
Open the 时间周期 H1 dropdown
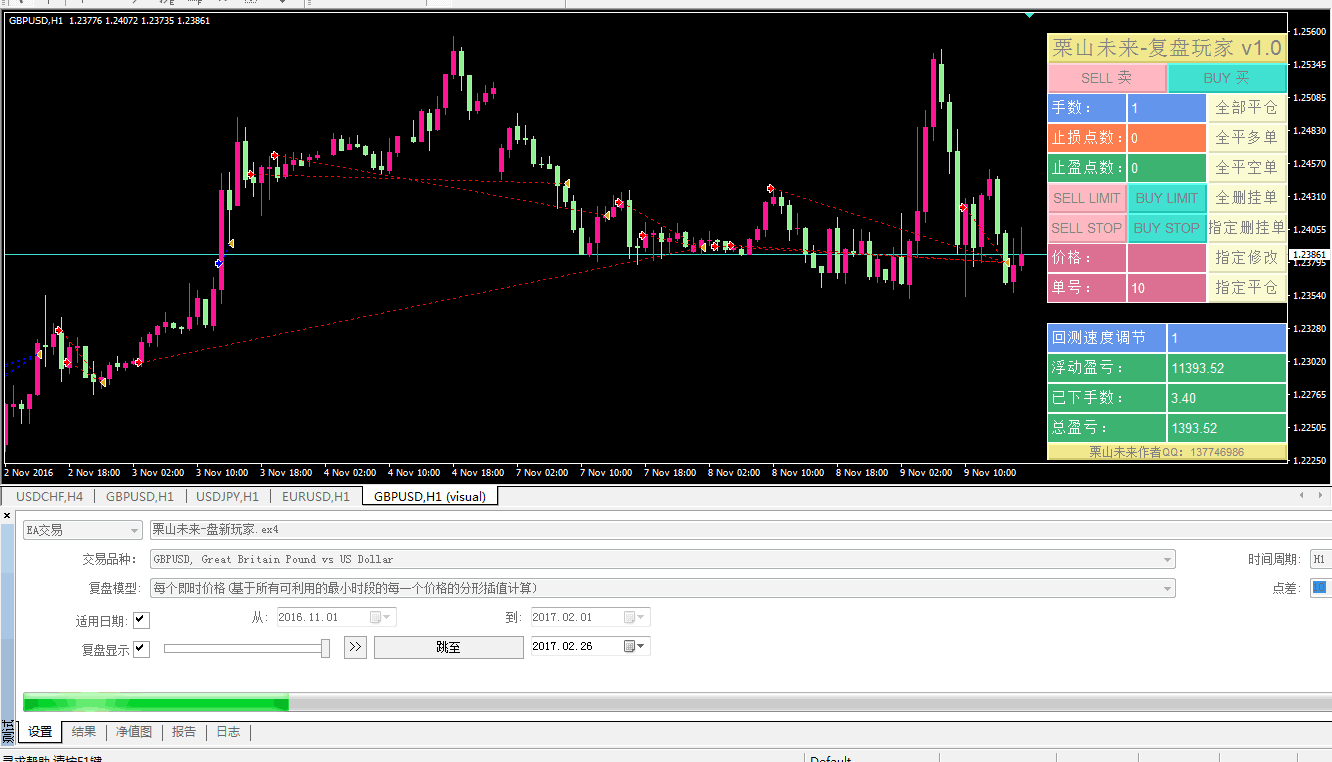pos(1320,559)
